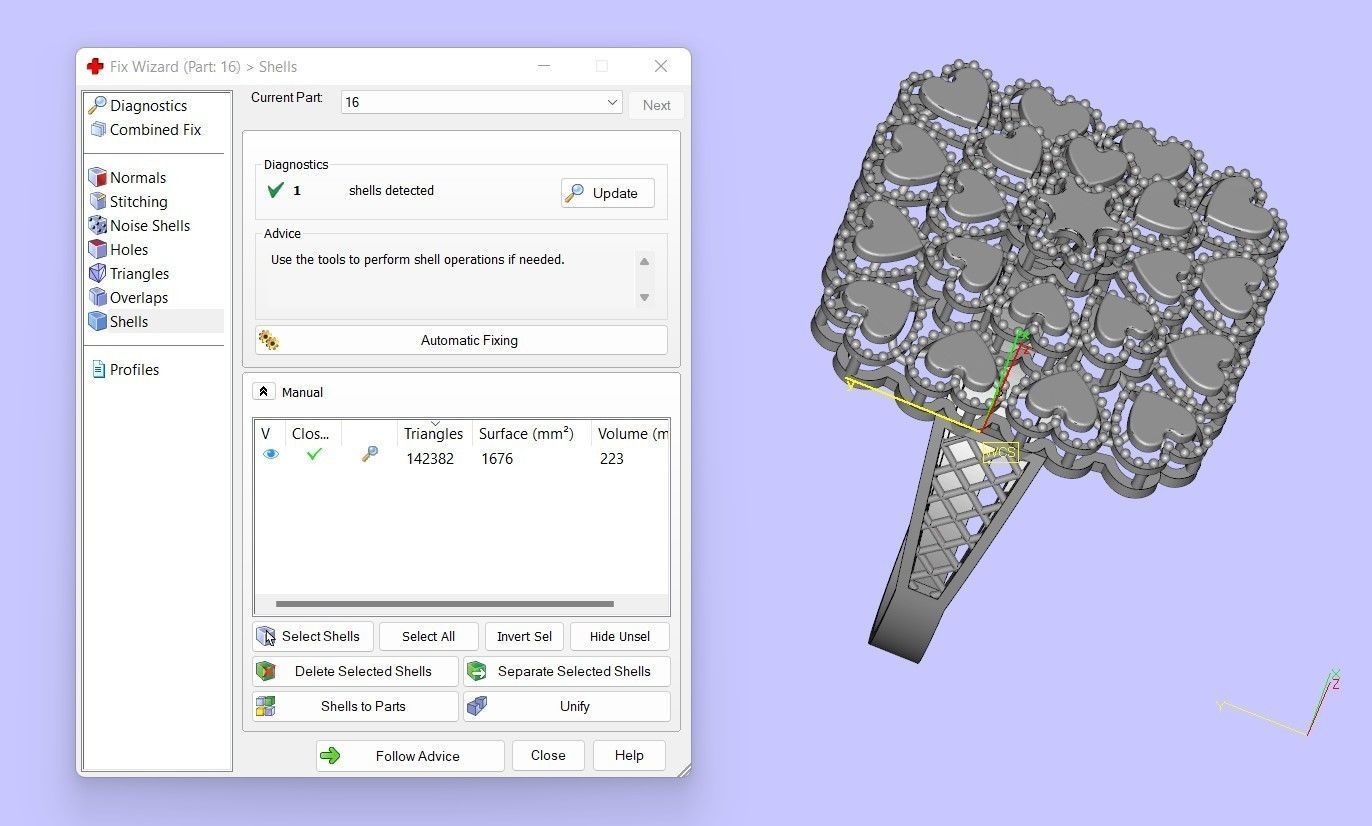The image size is (1372, 826).
Task: Click Separate Selected Shells
Action: pyautogui.click(x=567, y=671)
